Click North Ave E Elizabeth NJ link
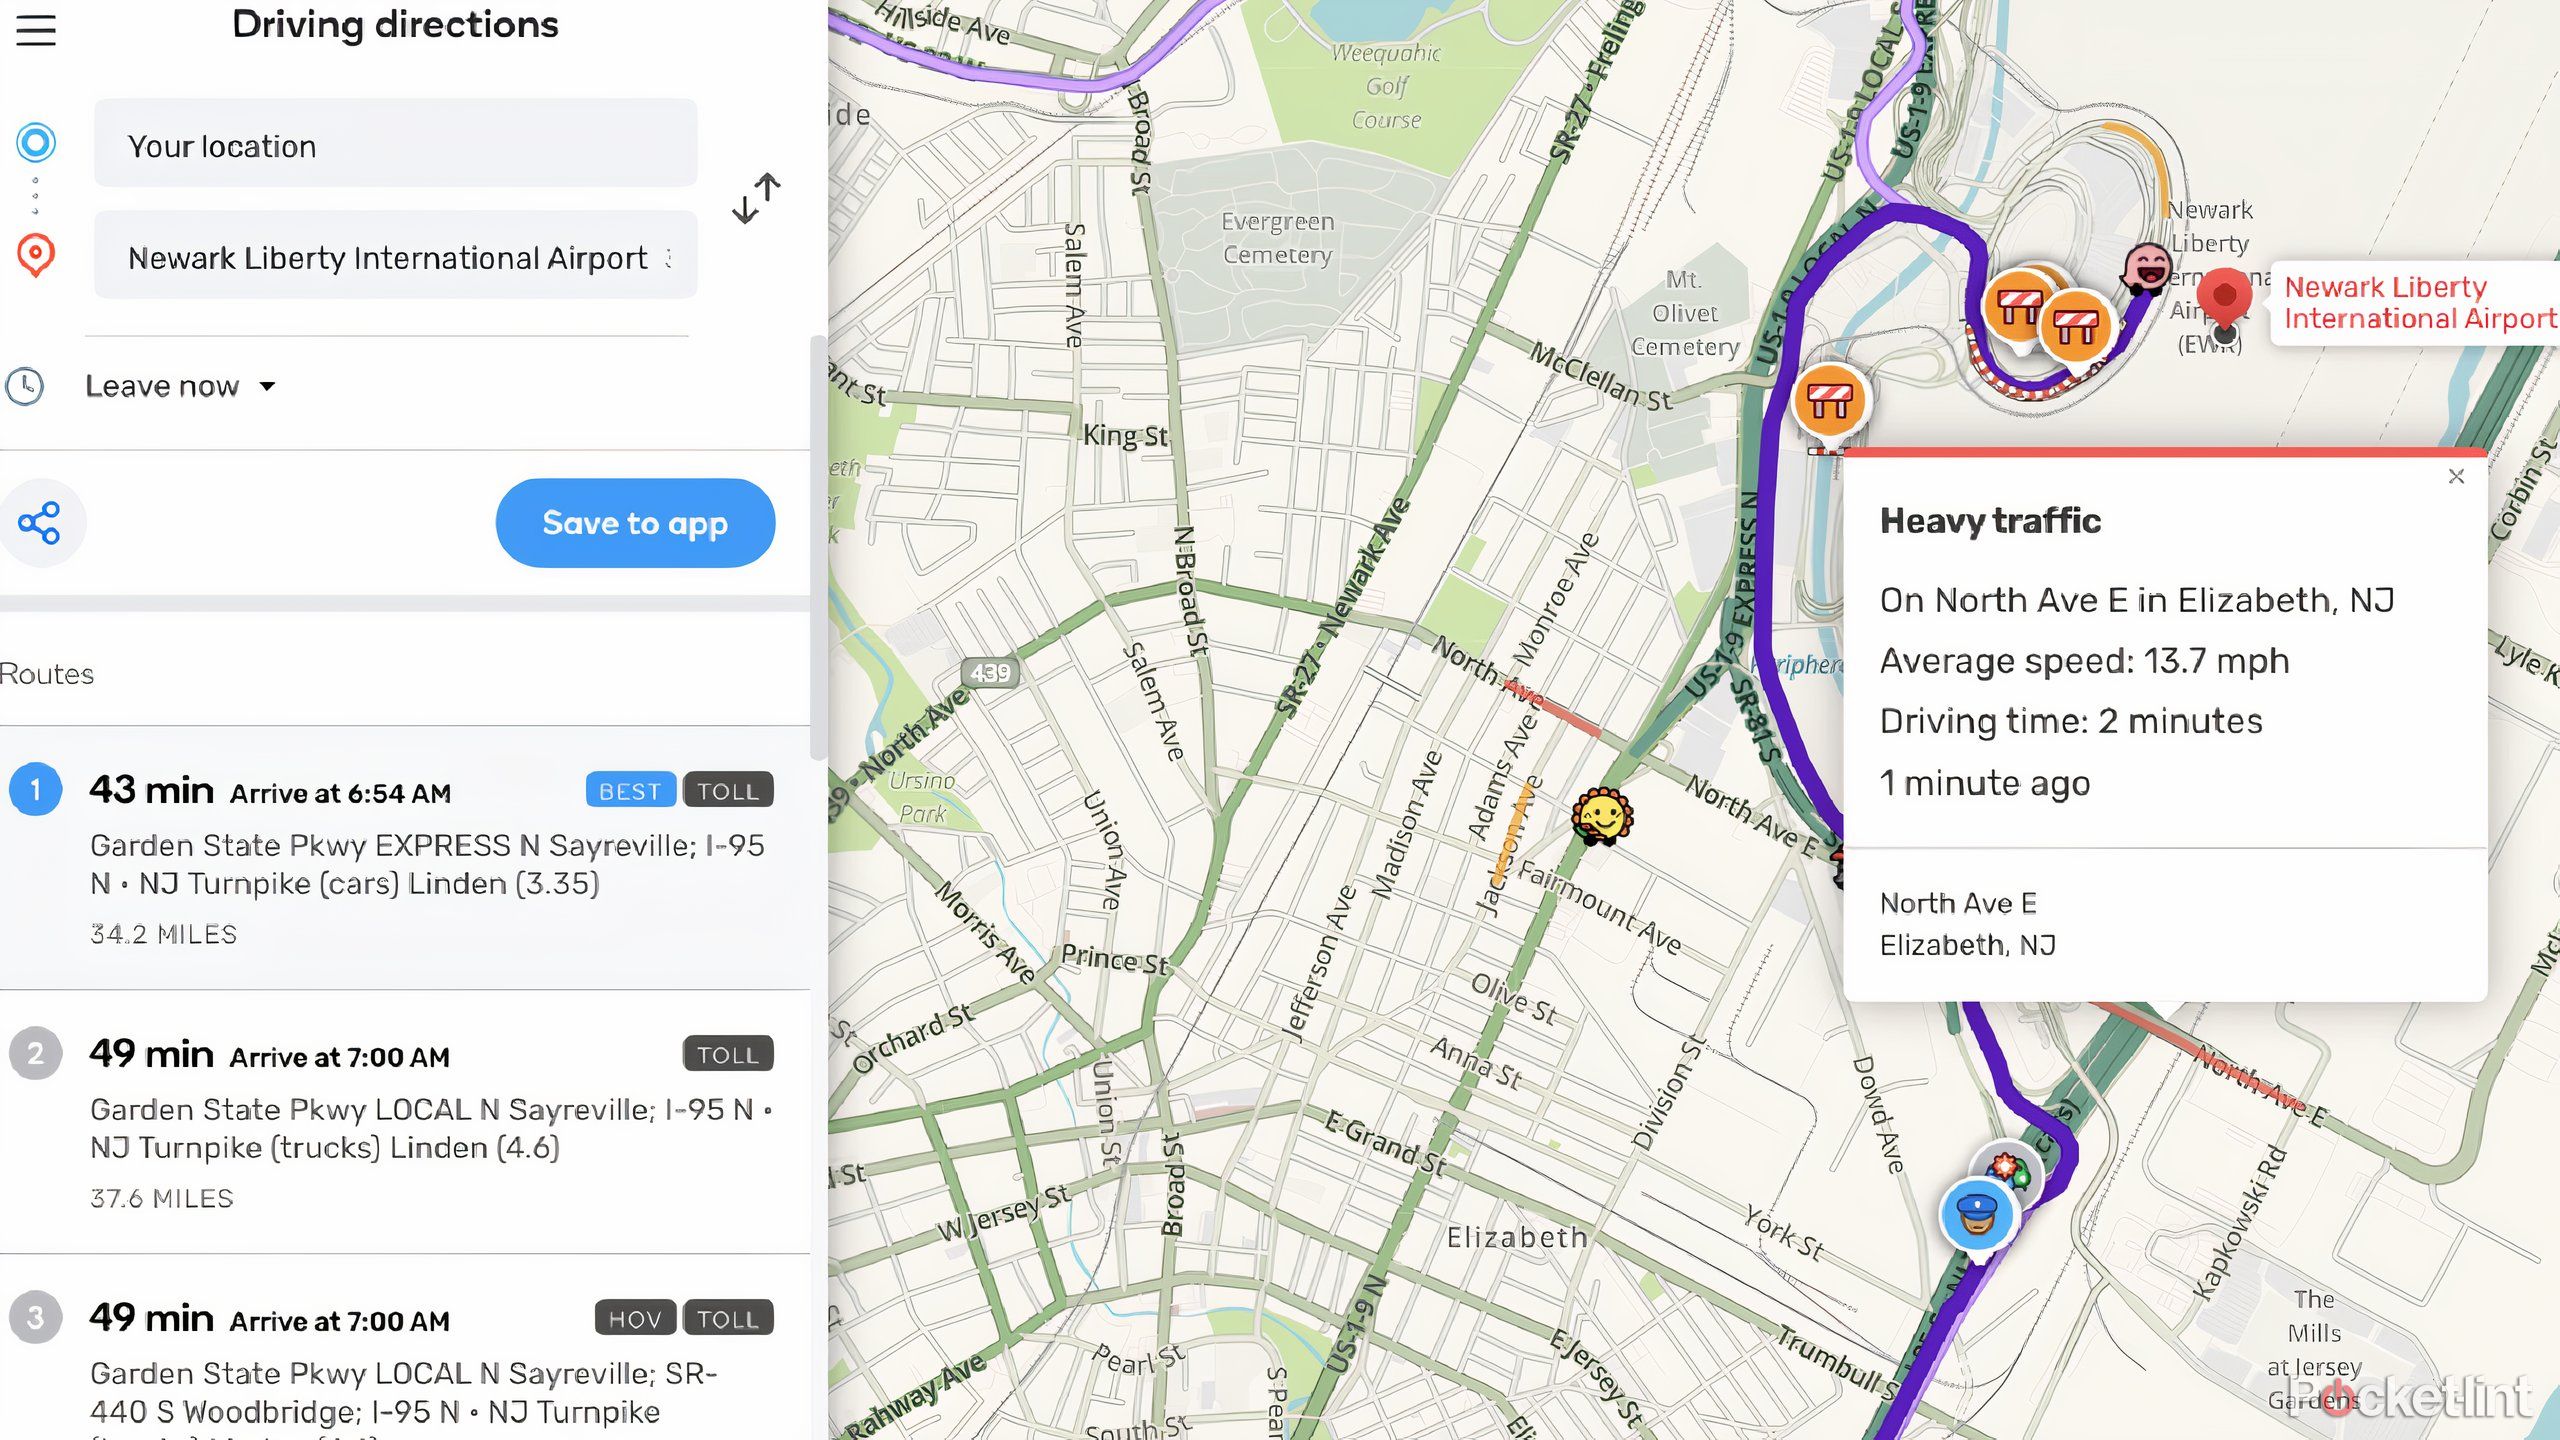Image resolution: width=2560 pixels, height=1440 pixels. 1966,923
